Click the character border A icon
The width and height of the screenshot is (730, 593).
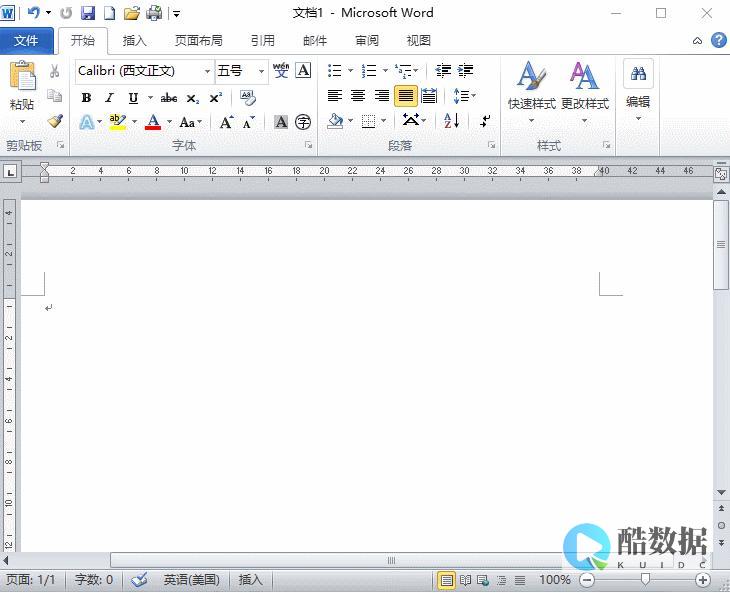coord(303,70)
